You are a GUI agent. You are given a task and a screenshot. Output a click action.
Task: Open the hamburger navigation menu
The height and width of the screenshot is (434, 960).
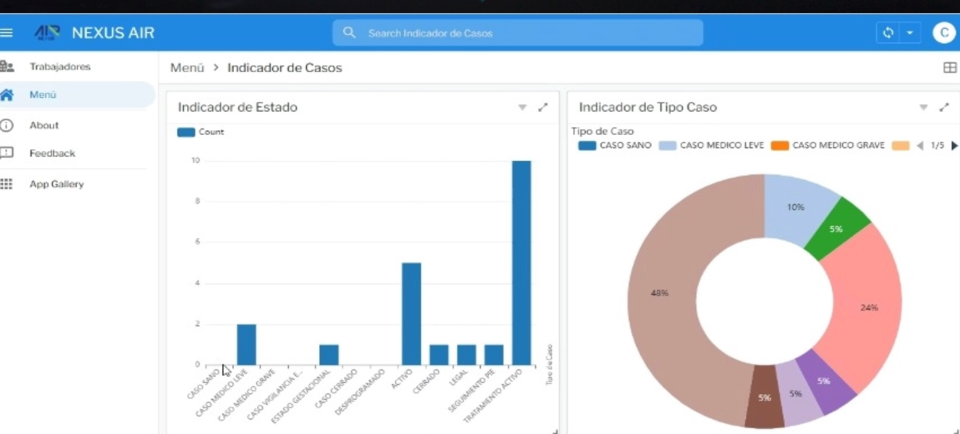coord(6,32)
